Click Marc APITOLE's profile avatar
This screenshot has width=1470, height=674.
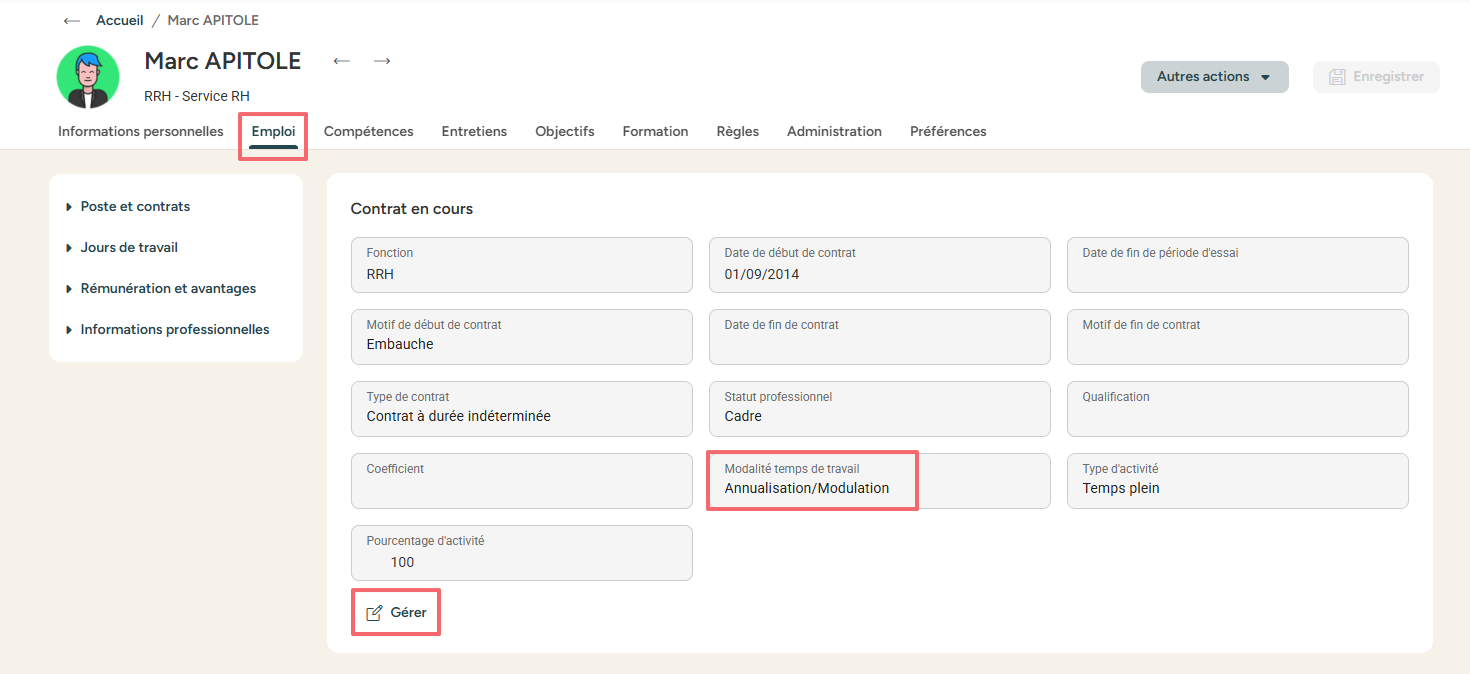coord(88,77)
